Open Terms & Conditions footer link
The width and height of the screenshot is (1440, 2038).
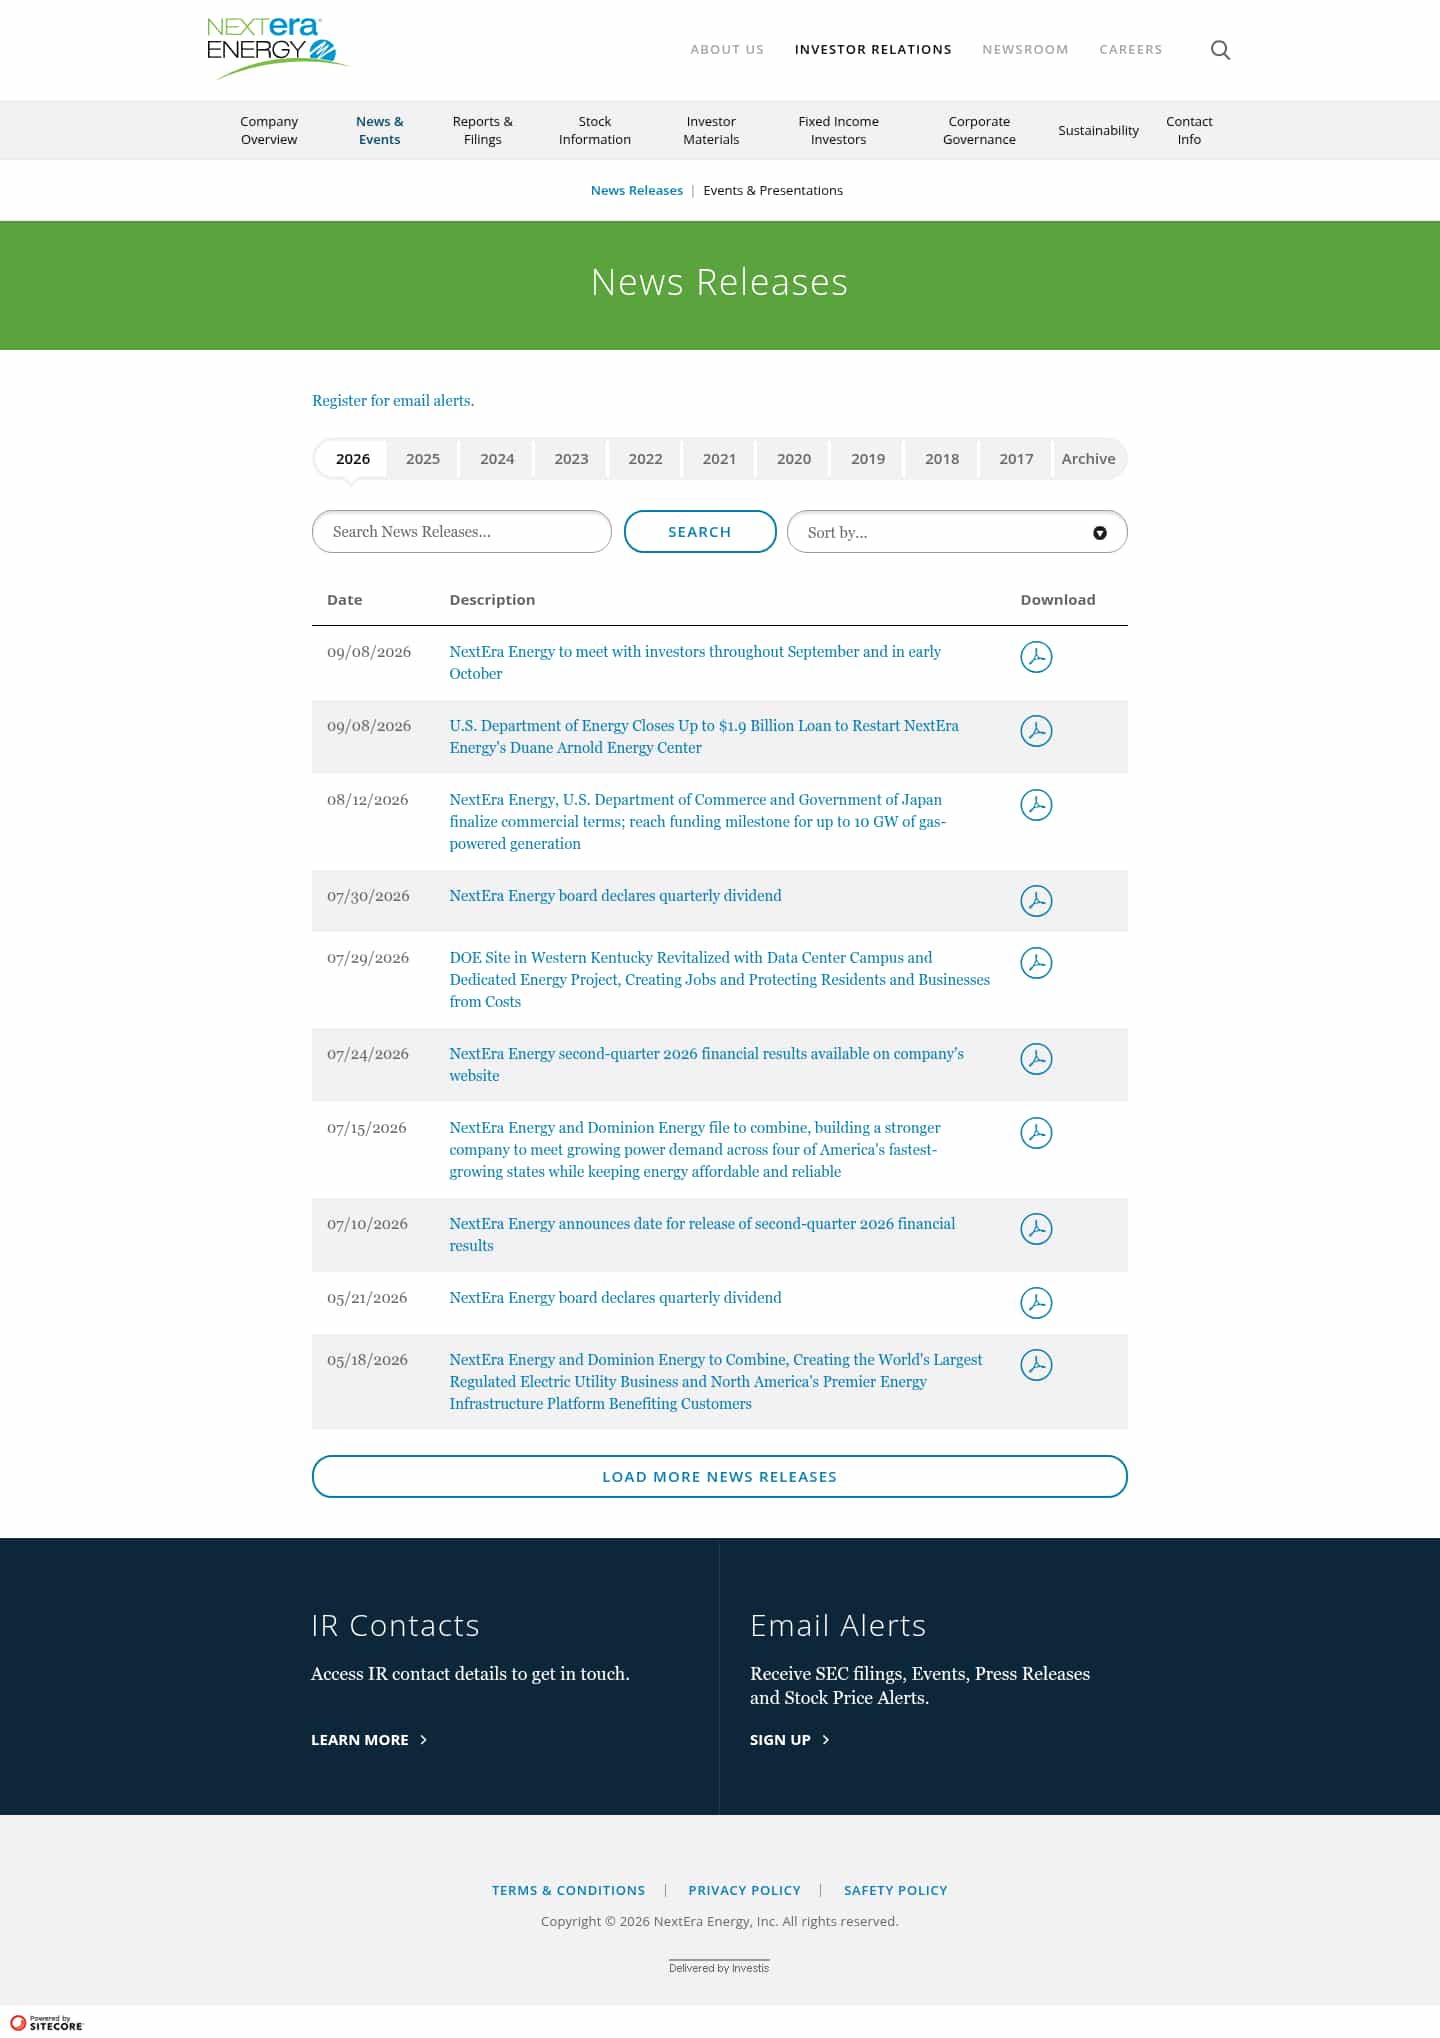pyautogui.click(x=568, y=1890)
